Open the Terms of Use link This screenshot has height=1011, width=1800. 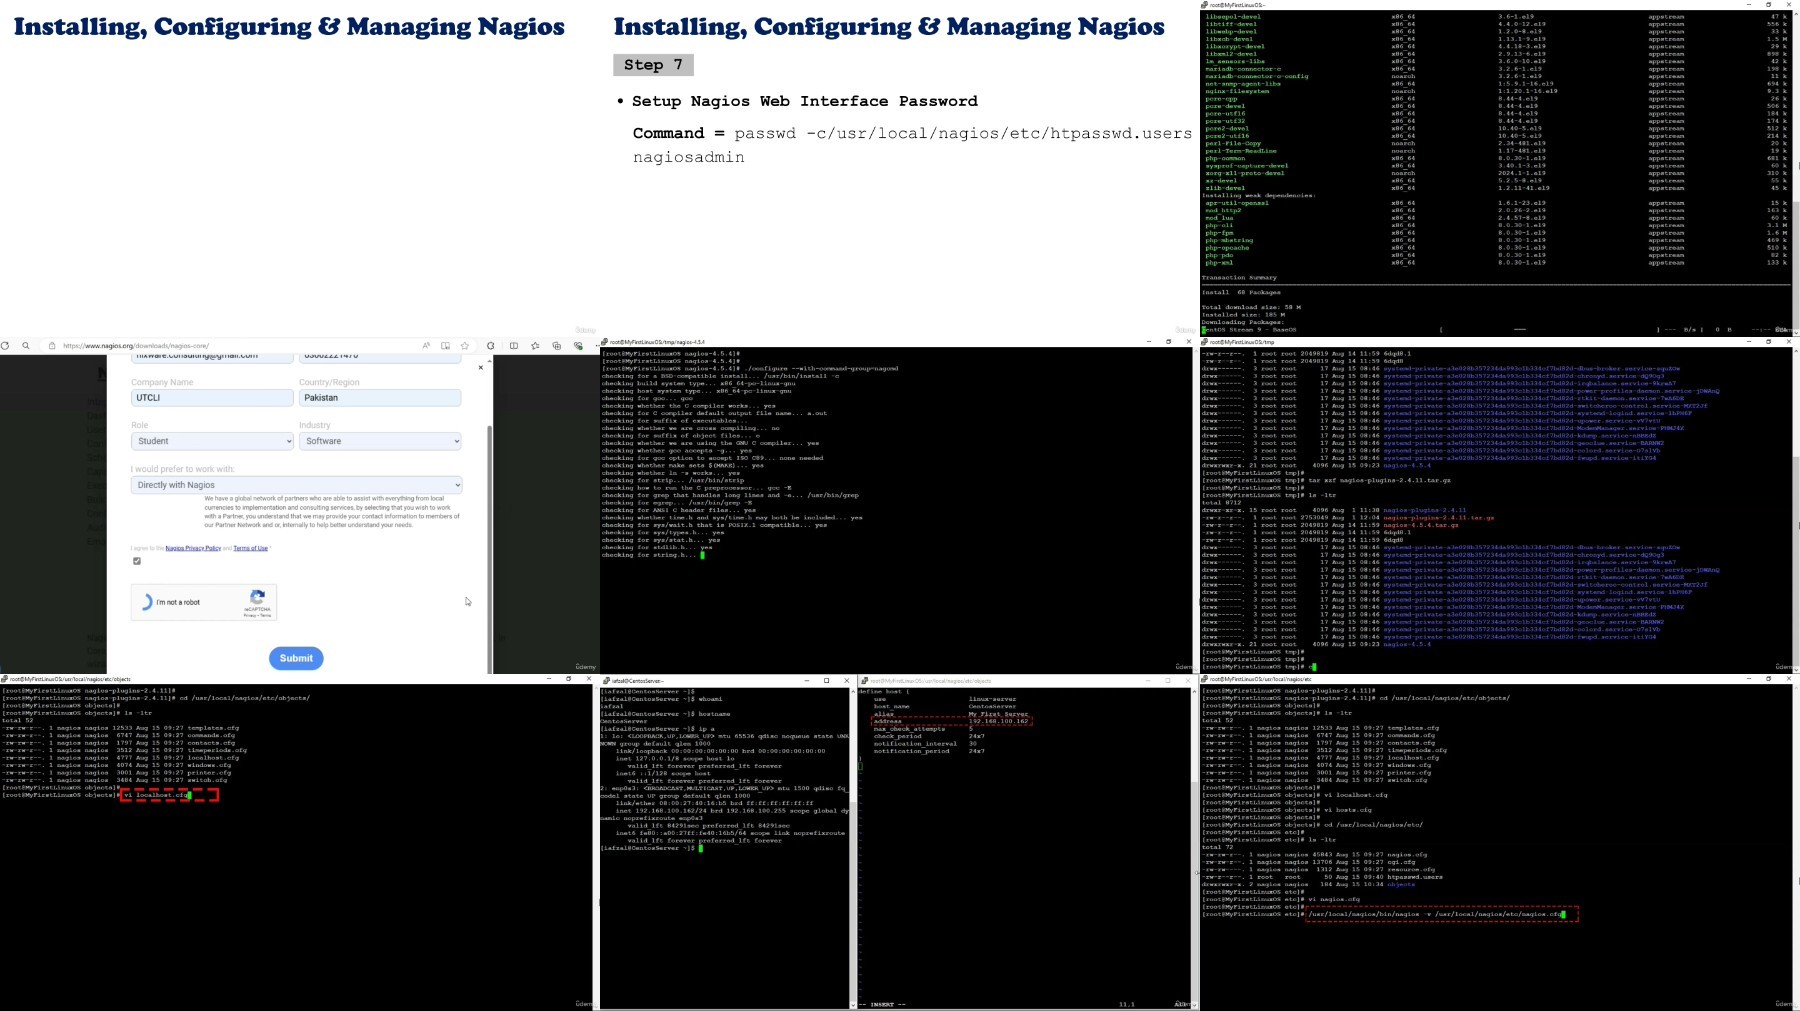coord(251,548)
